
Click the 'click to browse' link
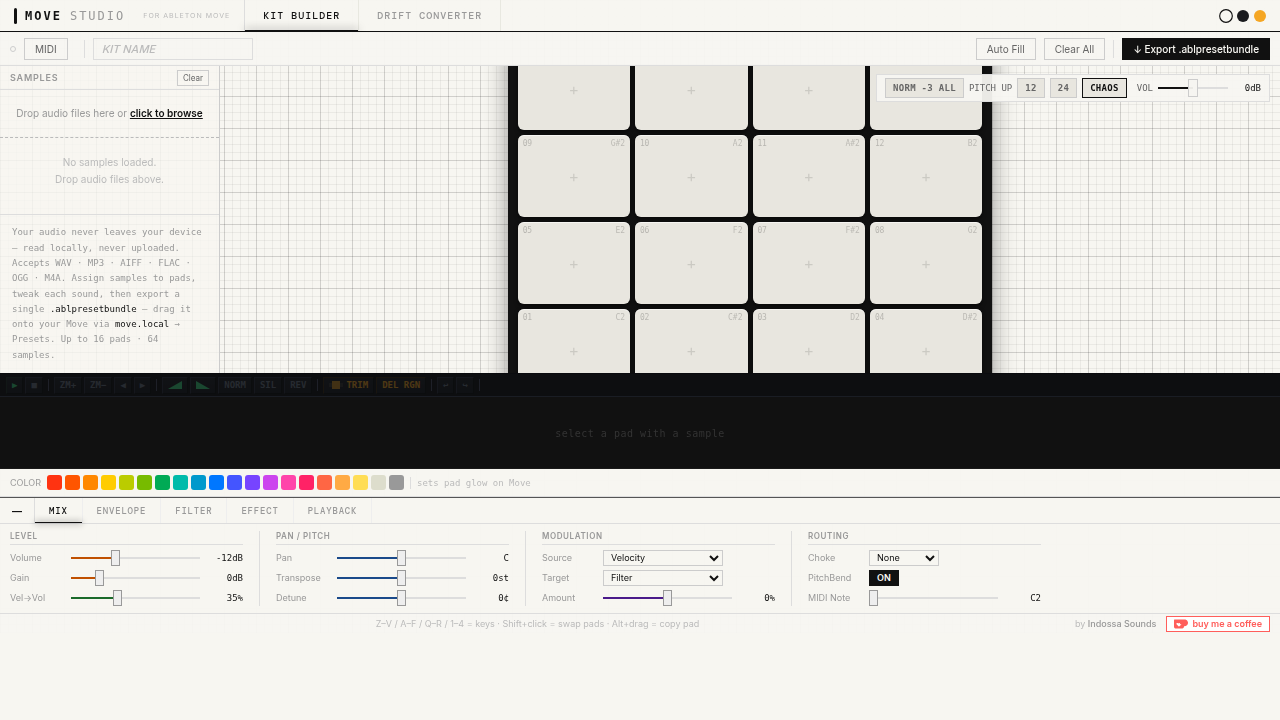click(166, 113)
